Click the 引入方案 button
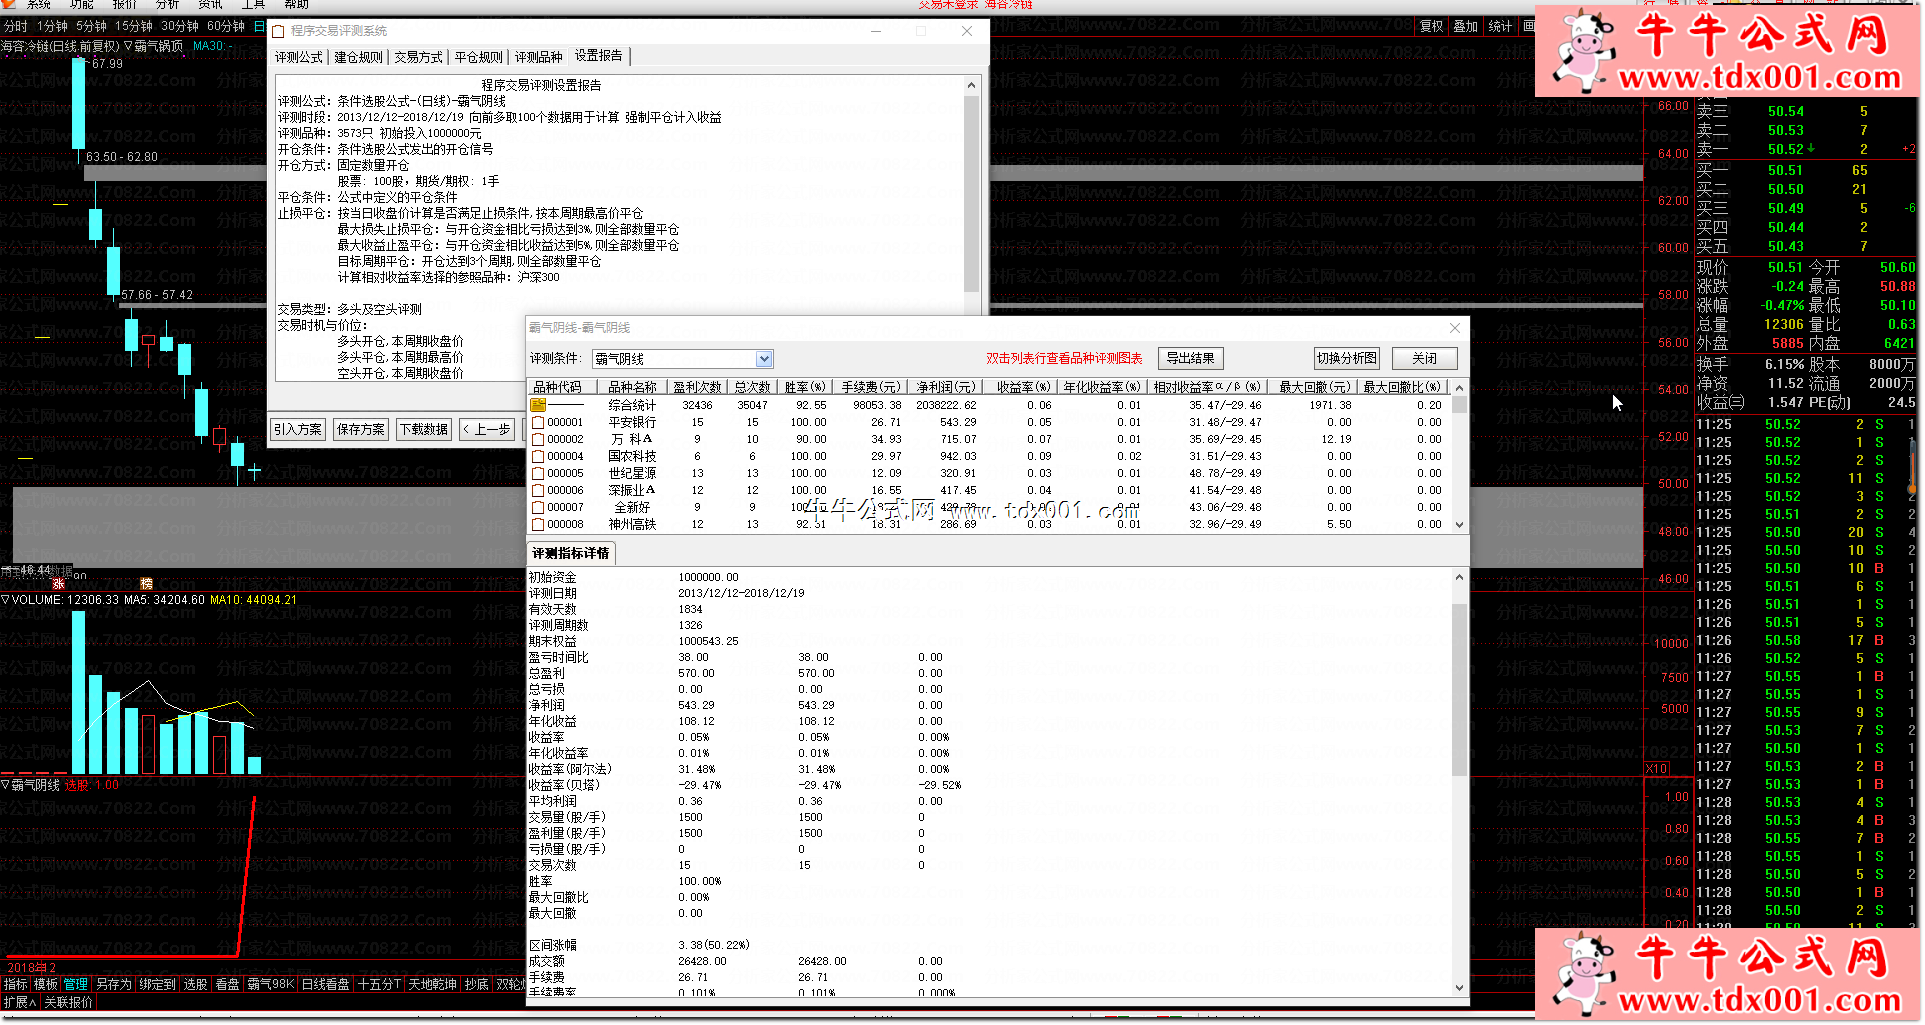The image size is (1925, 1025). (298, 429)
